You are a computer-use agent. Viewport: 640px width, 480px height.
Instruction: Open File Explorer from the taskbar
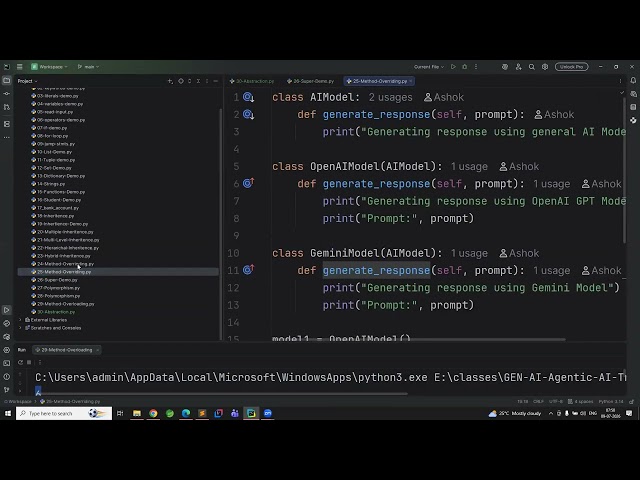coord(137,413)
